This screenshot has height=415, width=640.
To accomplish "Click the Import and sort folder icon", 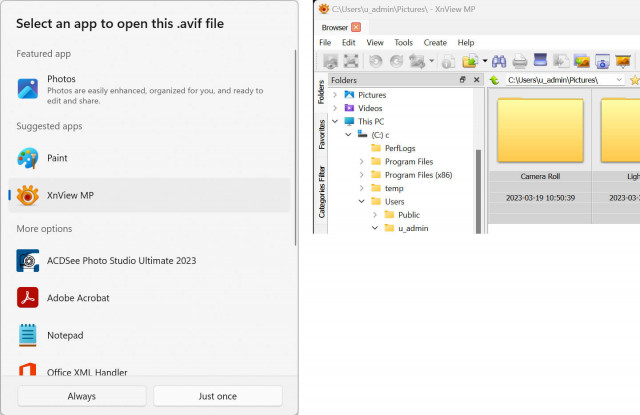I will click(x=470, y=61).
